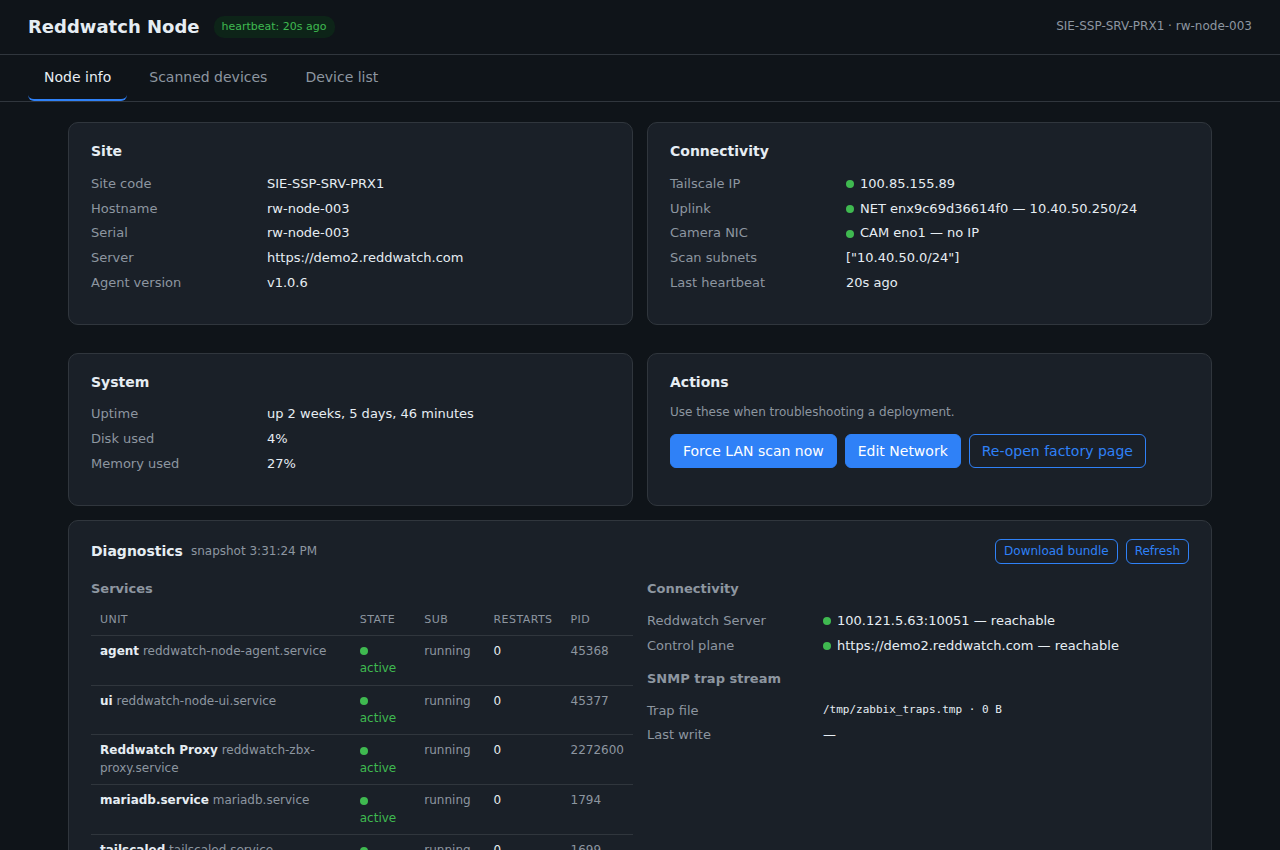Click the ui service active state dot
Viewport: 1280px width, 850px height.
click(x=364, y=701)
